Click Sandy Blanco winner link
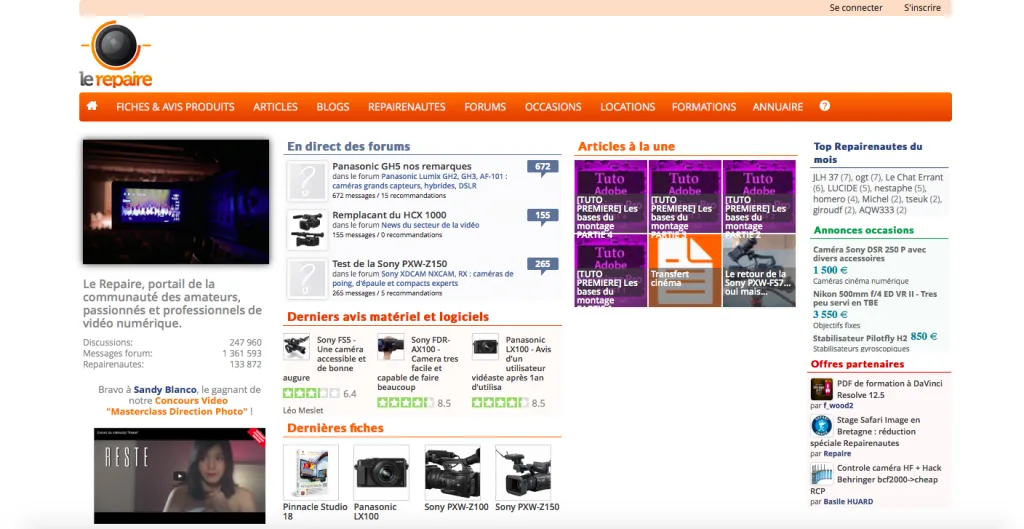The image size is (1024, 529). [x=165, y=389]
